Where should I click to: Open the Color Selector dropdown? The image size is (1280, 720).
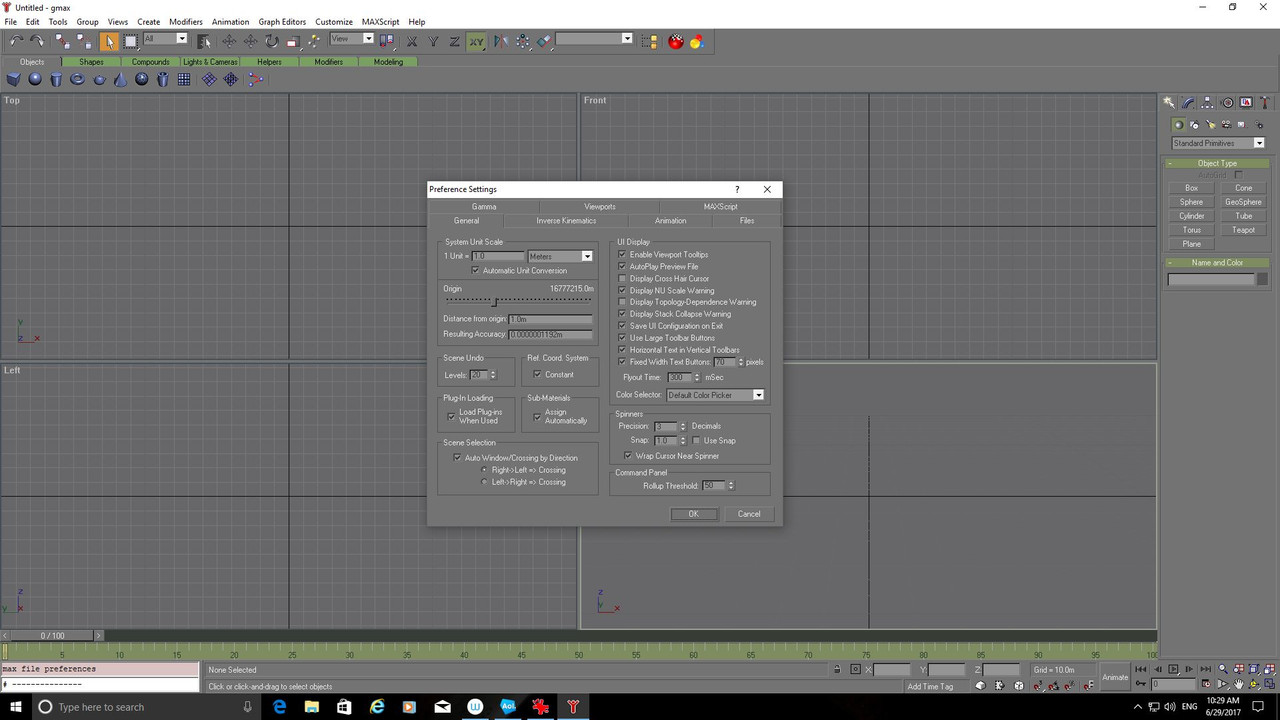point(758,395)
